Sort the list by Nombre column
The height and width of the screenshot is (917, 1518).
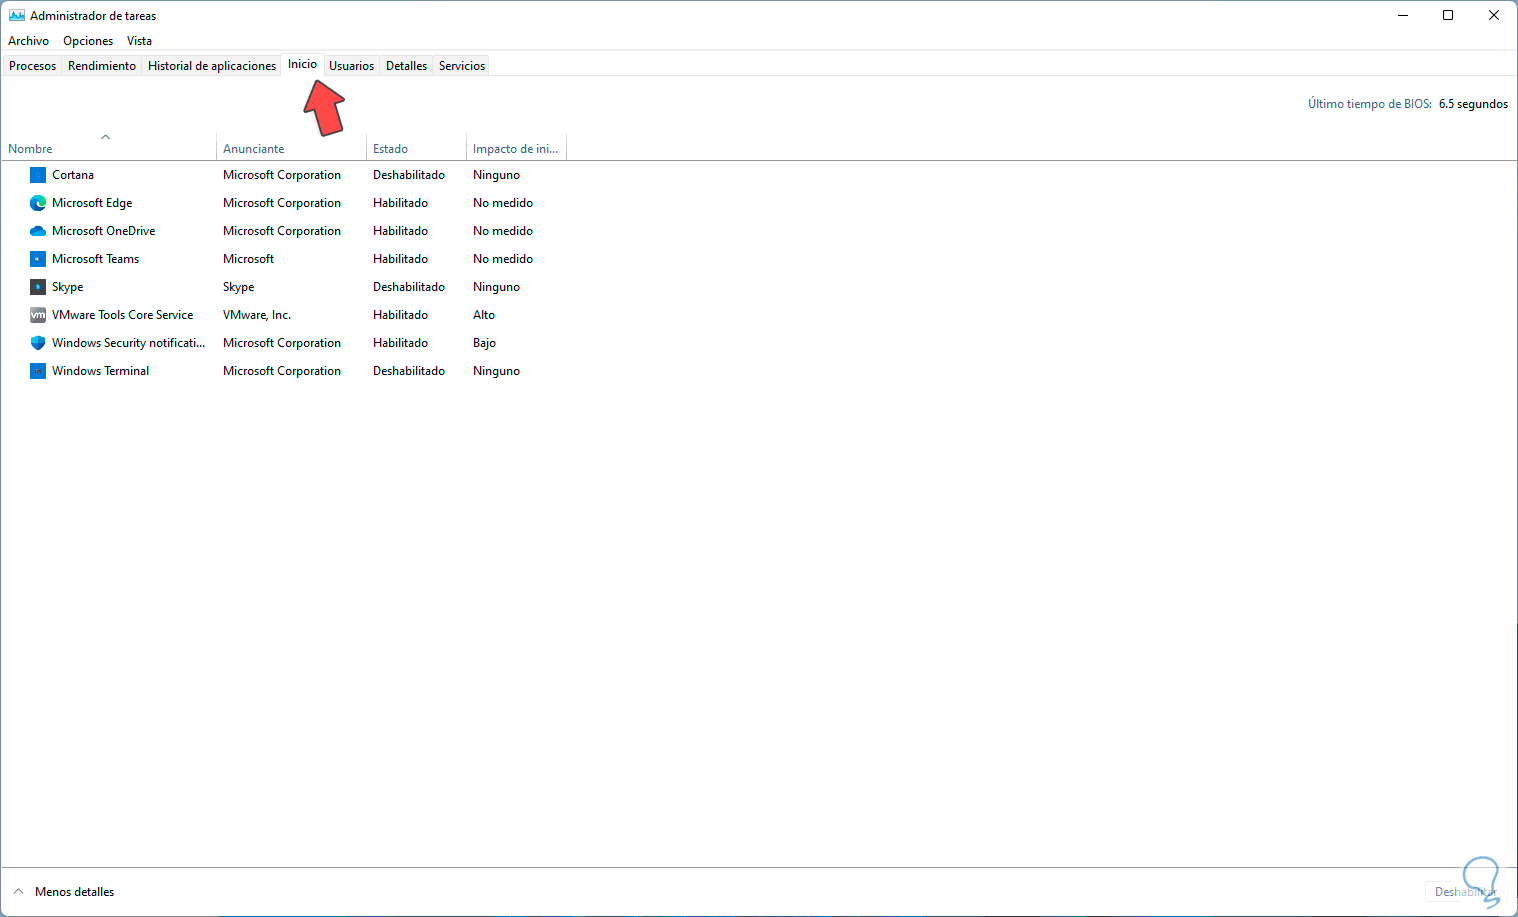click(x=109, y=149)
